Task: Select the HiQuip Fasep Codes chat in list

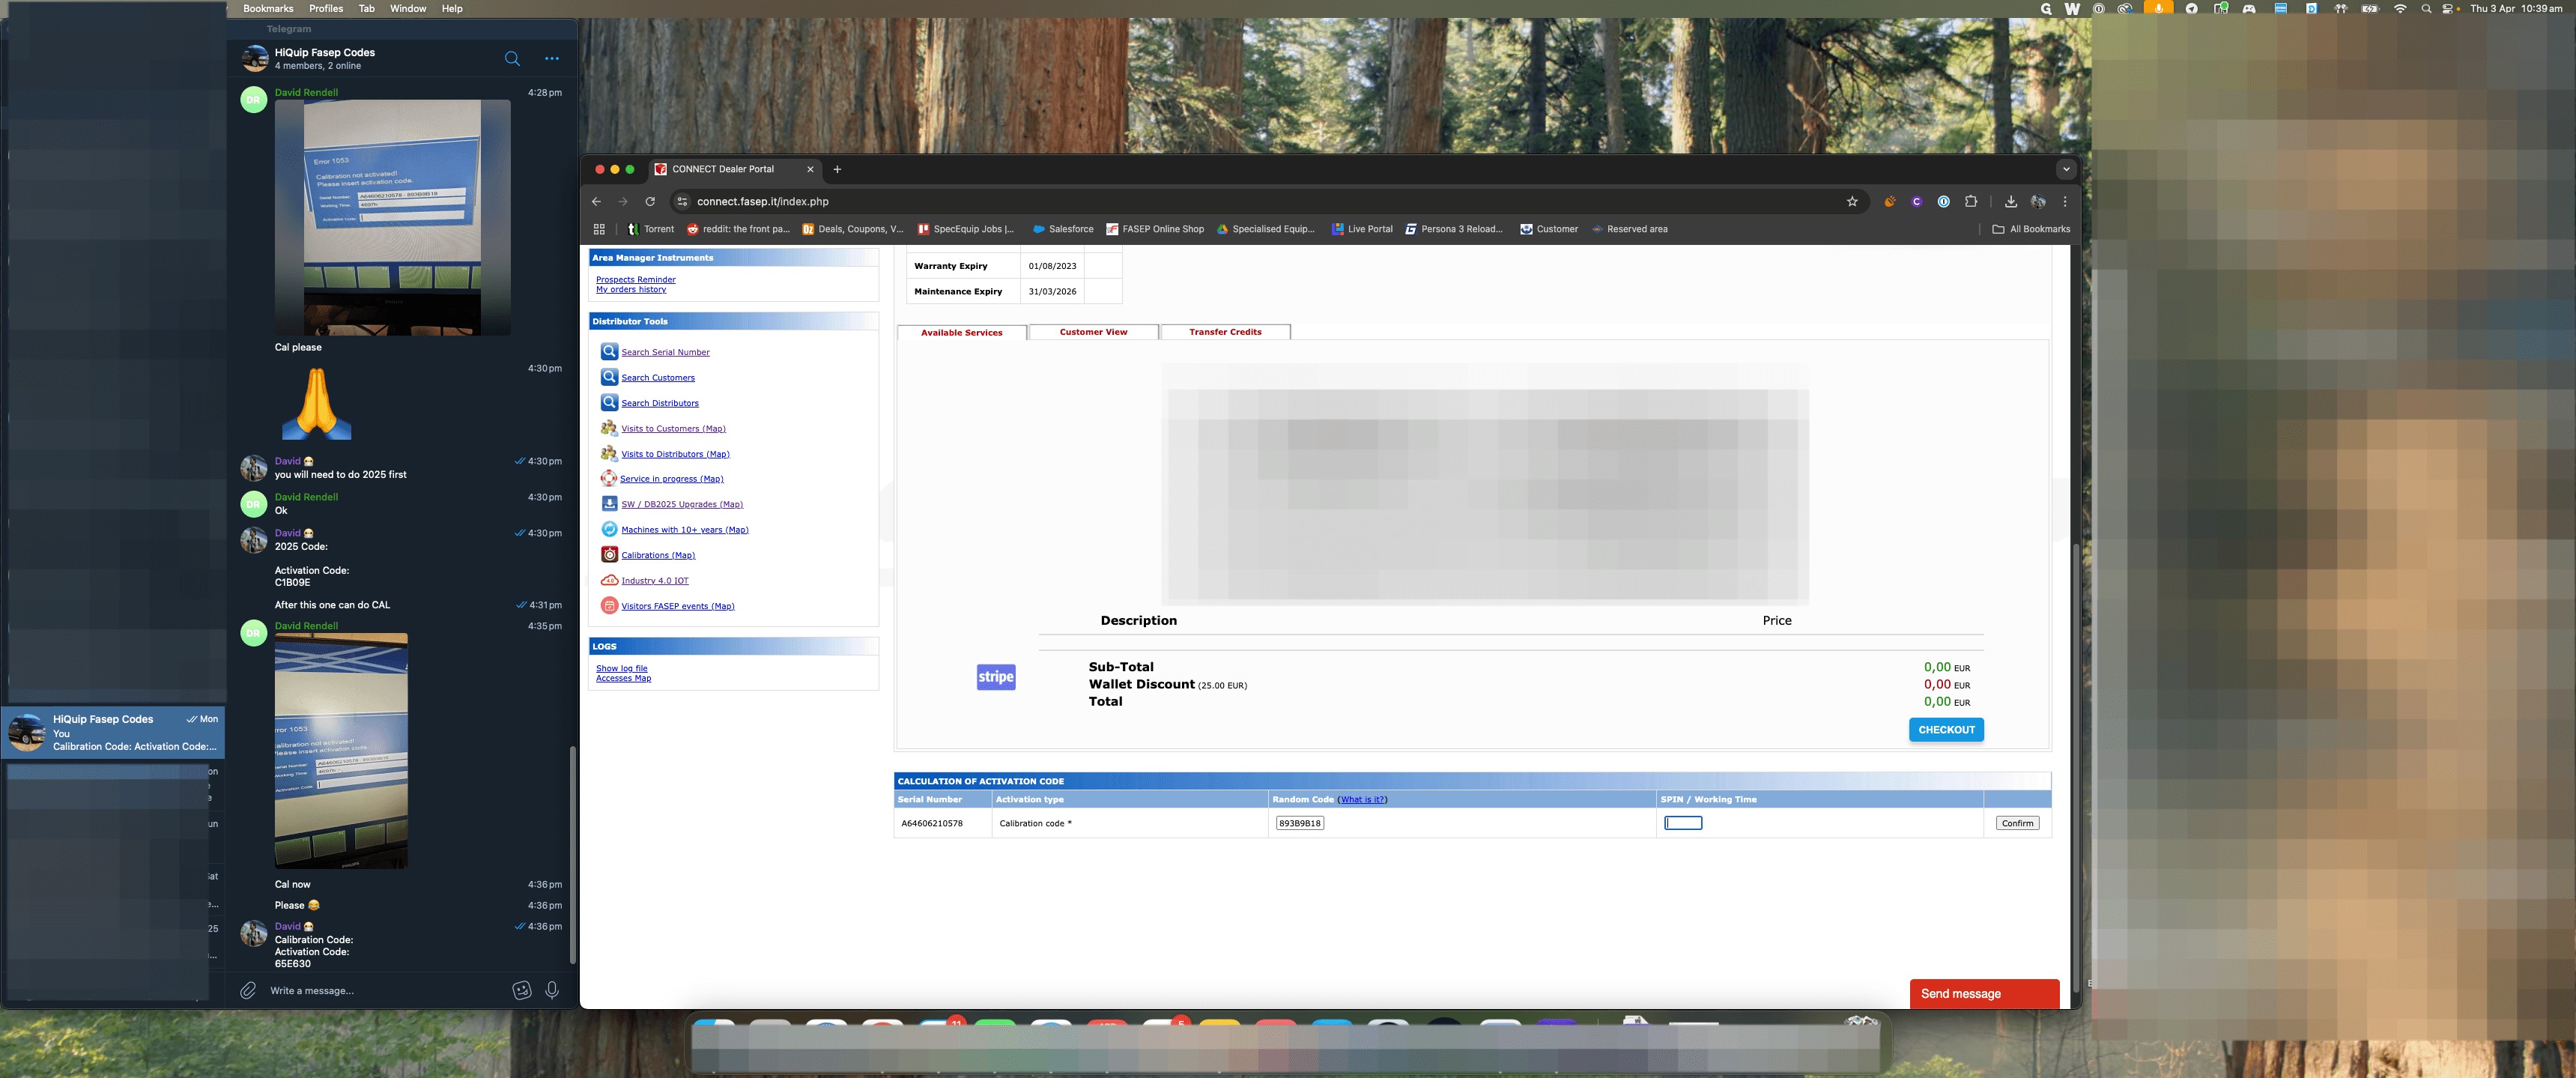Action: click(113, 733)
